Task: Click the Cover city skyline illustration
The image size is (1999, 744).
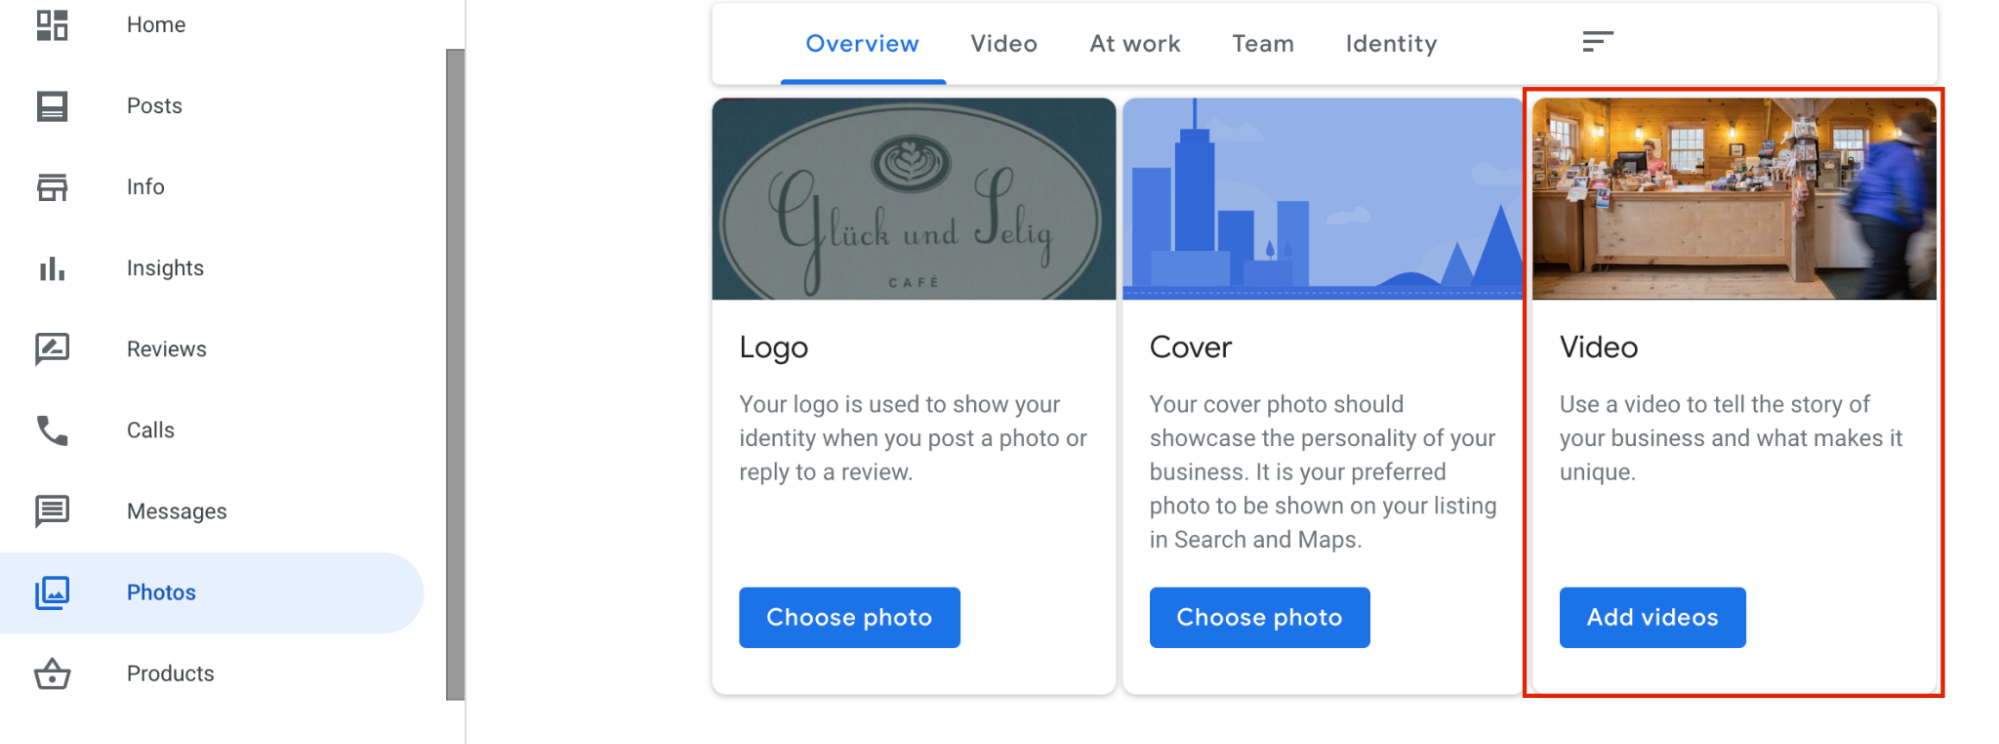Action: click(x=1322, y=199)
